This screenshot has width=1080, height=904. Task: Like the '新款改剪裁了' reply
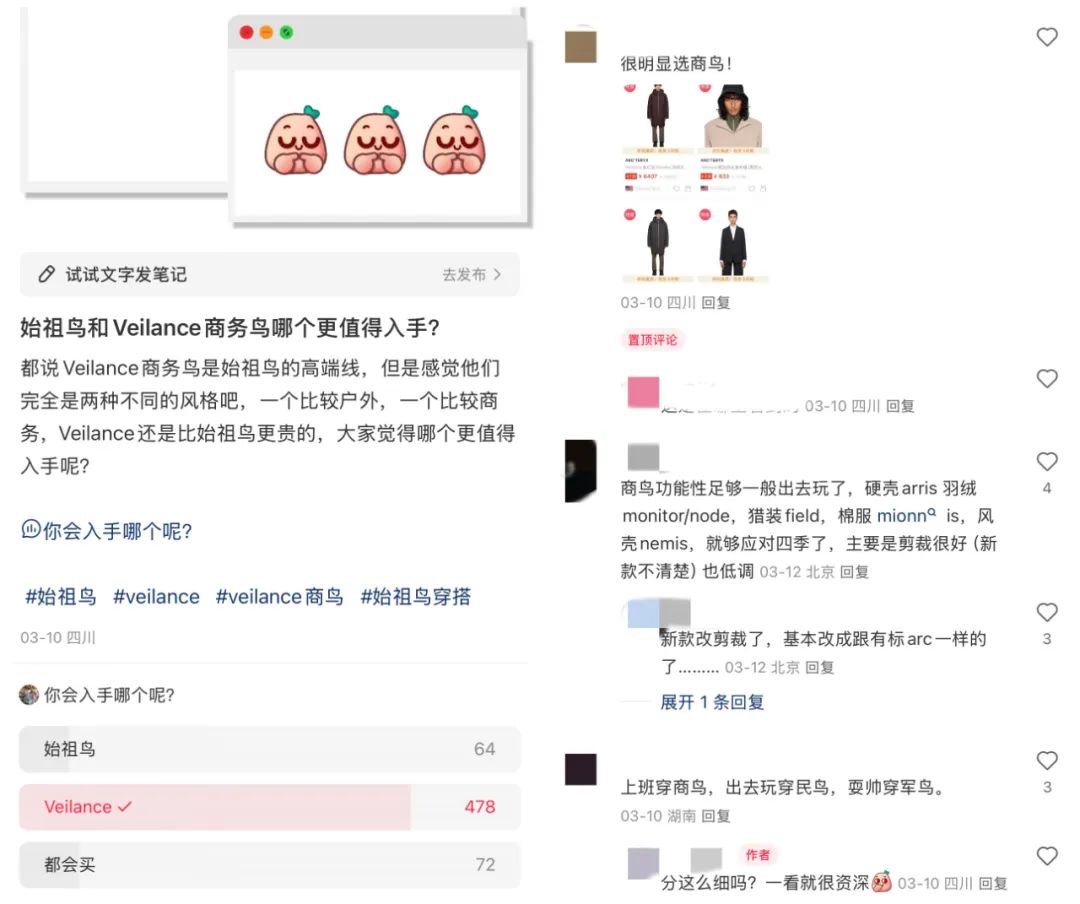click(x=1046, y=613)
